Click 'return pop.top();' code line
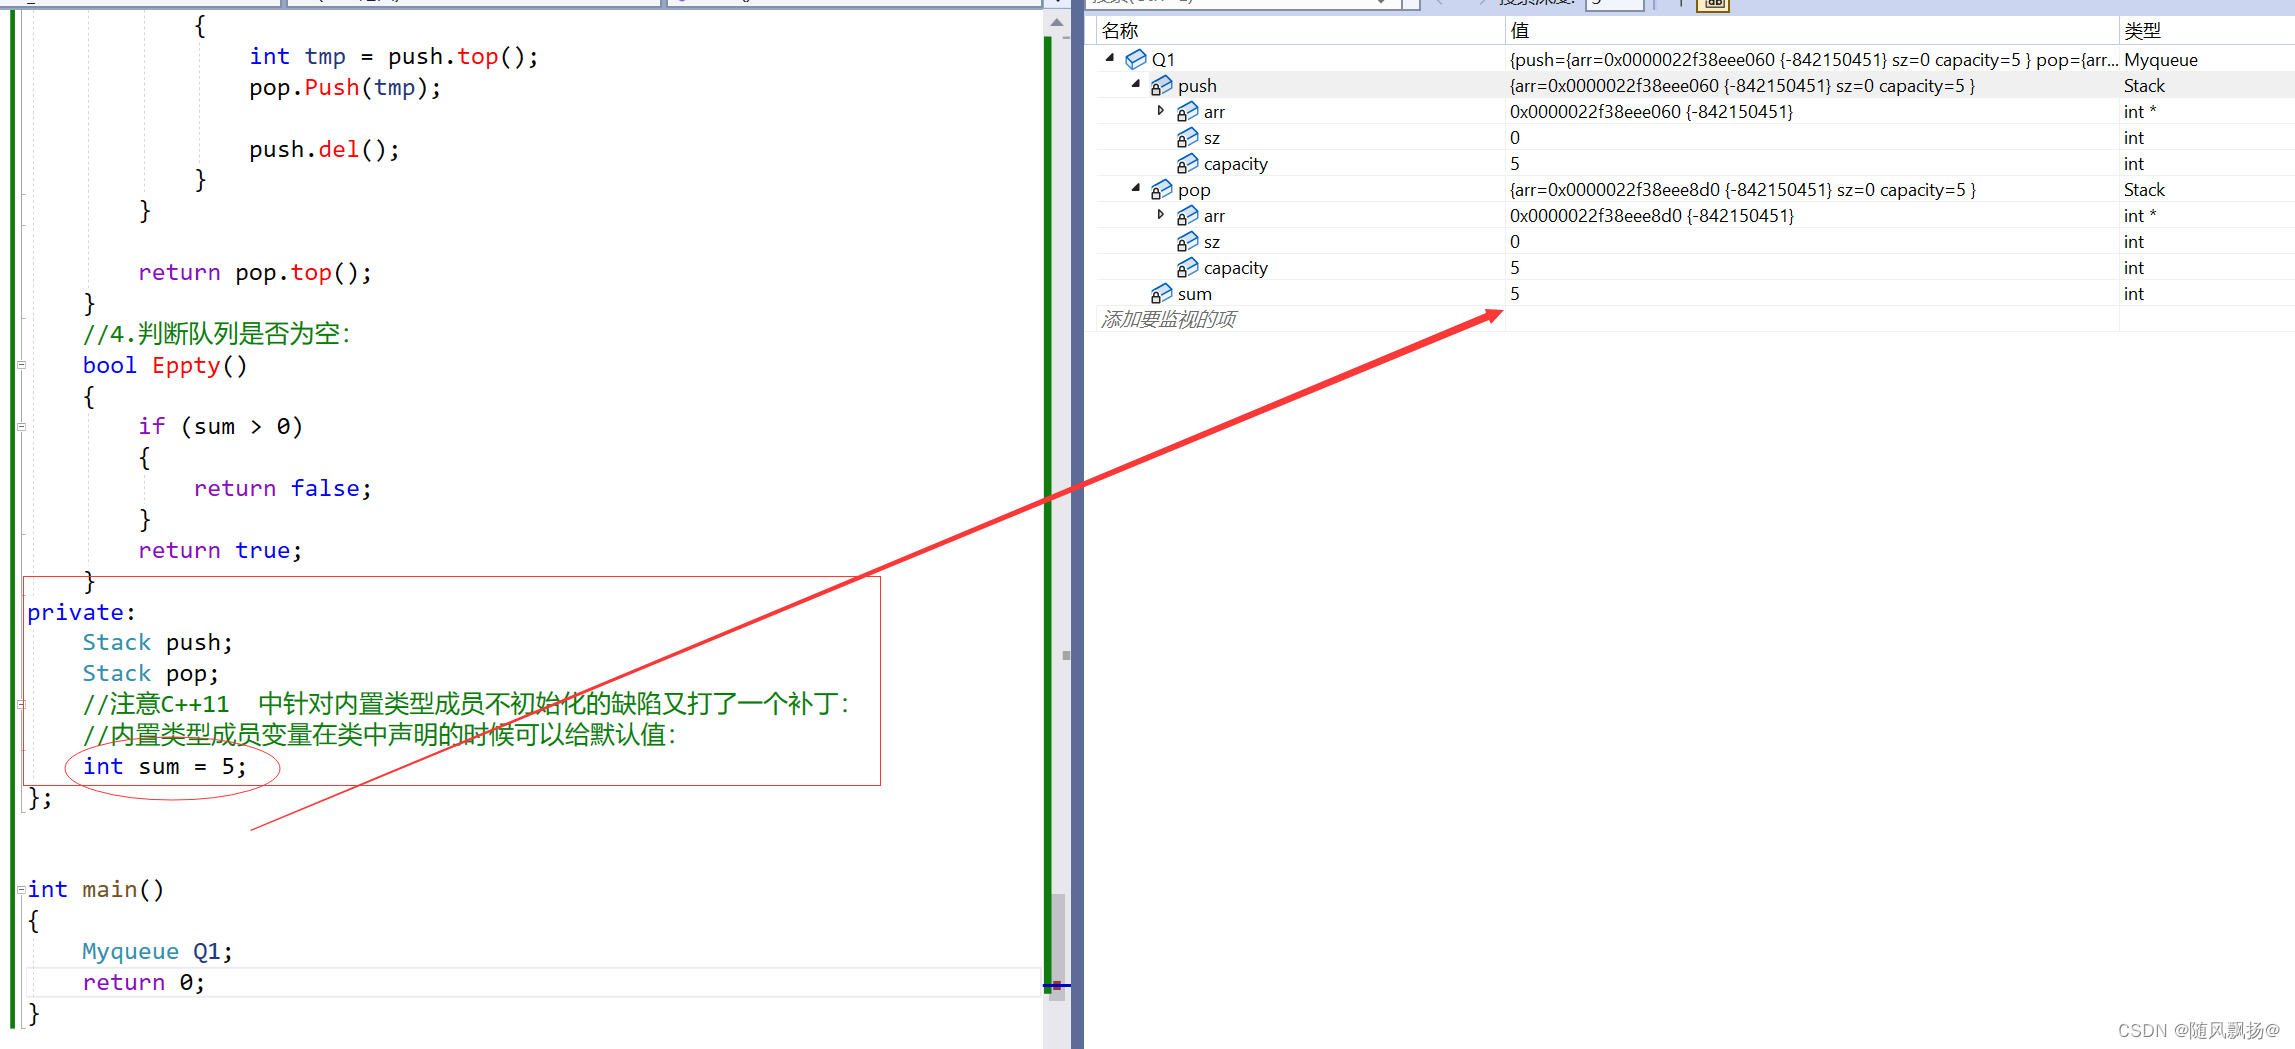This screenshot has width=2295, height=1049. 255,272
